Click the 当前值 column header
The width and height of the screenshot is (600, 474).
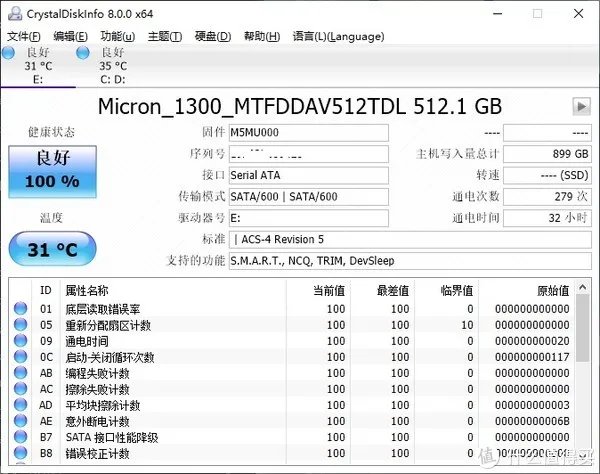pos(318,290)
